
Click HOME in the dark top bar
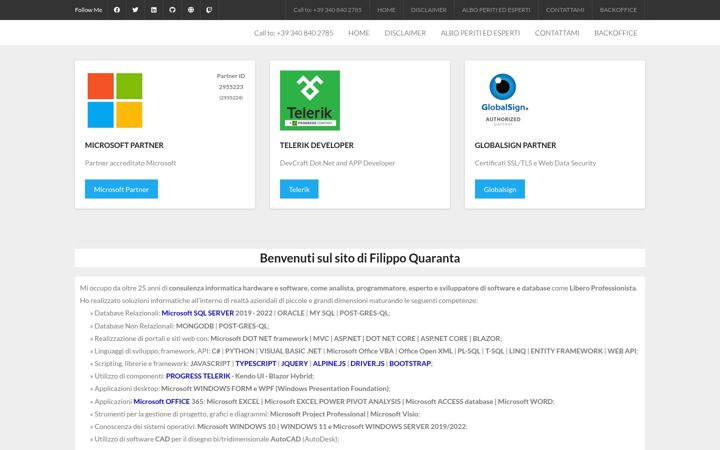pyautogui.click(x=386, y=10)
